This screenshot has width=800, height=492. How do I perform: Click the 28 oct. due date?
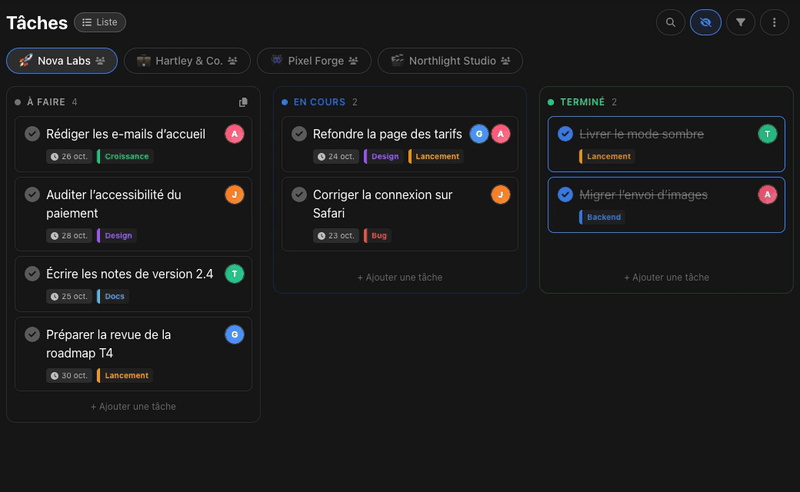(69, 235)
